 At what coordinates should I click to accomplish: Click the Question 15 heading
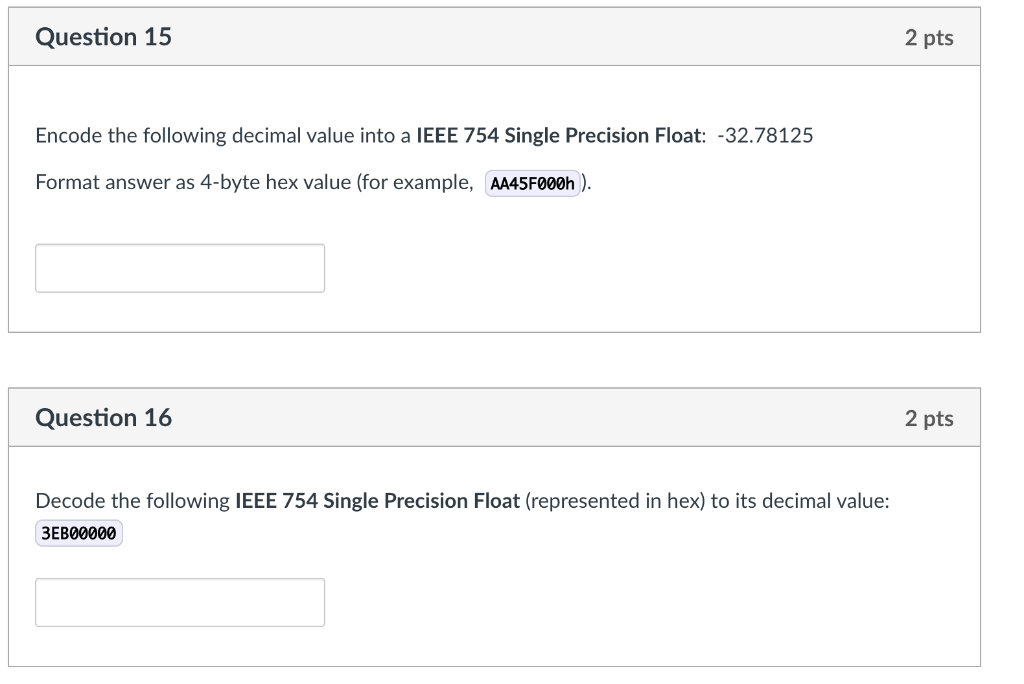point(103,37)
